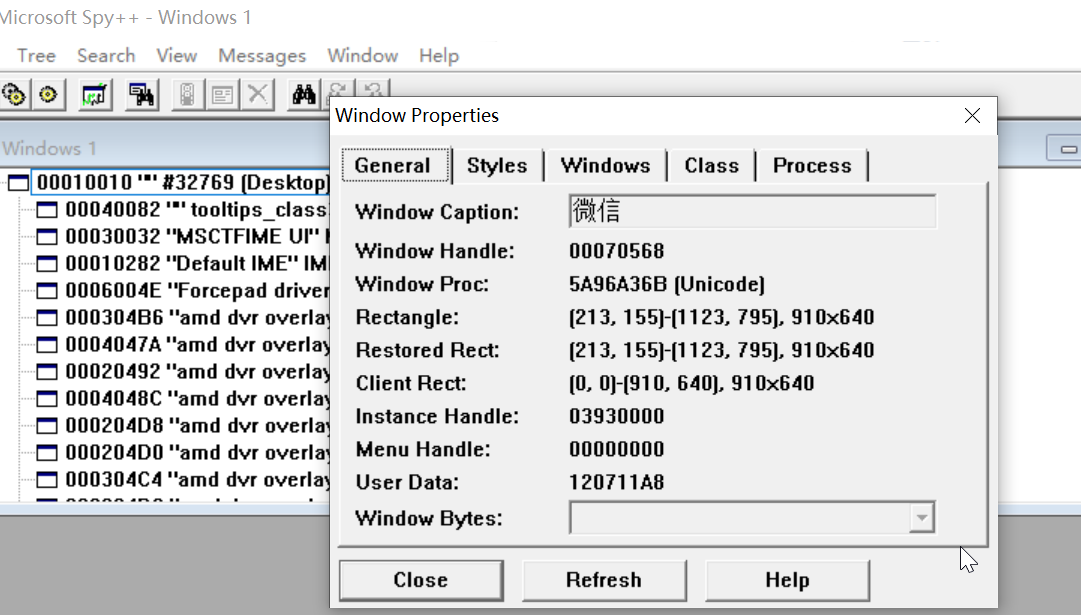Viewport: 1081px width, 615px height.
Task: Click the binoculars Find icon
Action: point(303,94)
